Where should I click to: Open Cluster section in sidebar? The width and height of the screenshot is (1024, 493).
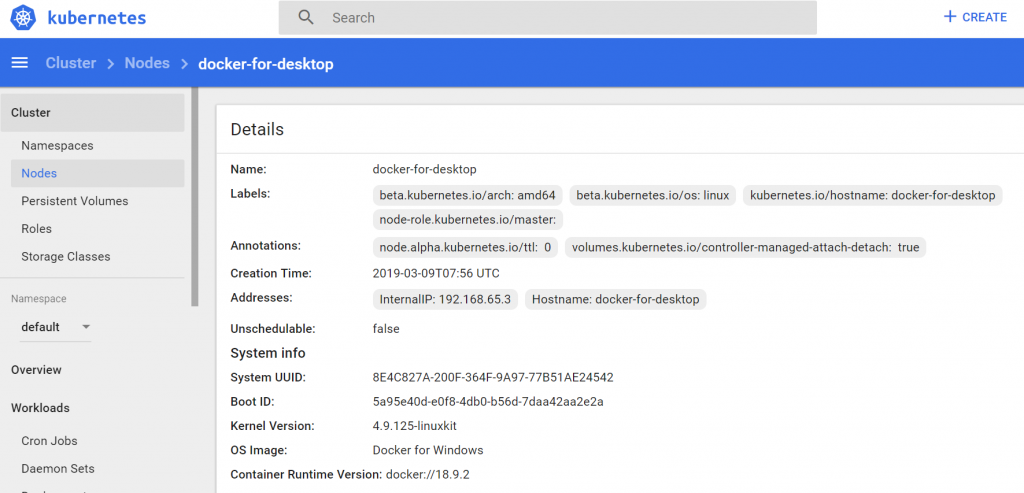point(31,113)
